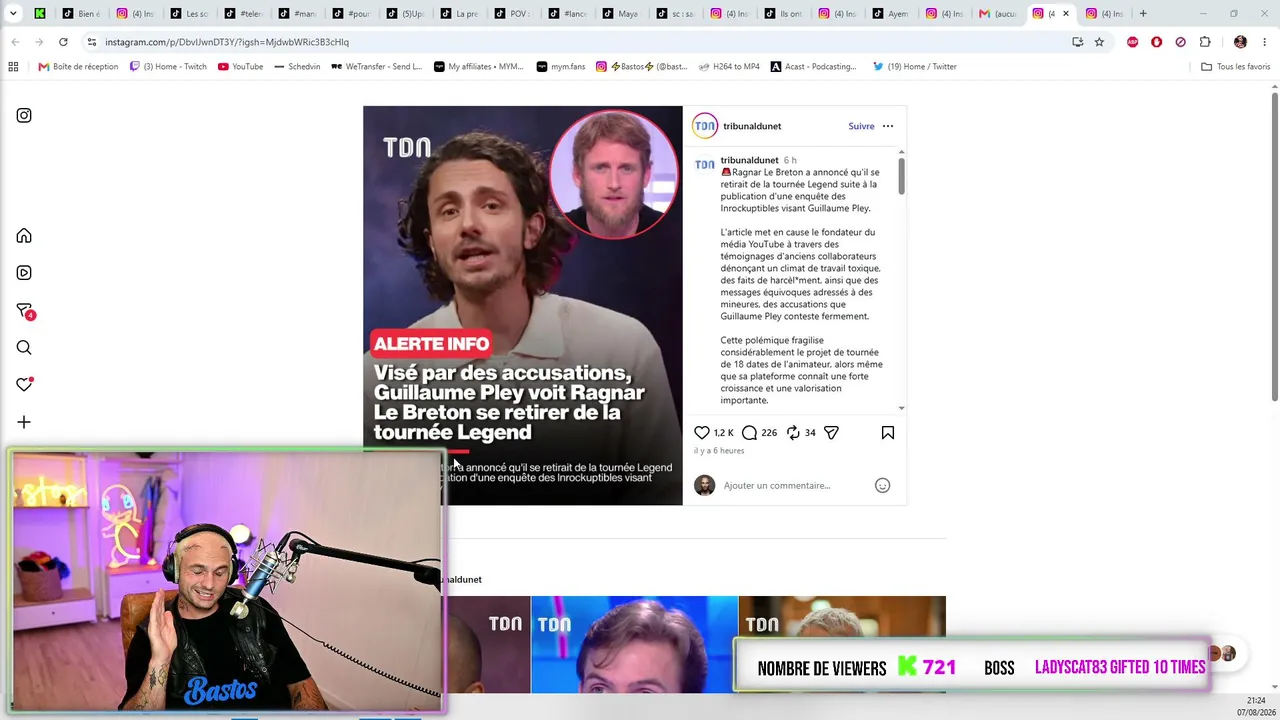Open the Home - Twitch bookmark

(168, 67)
